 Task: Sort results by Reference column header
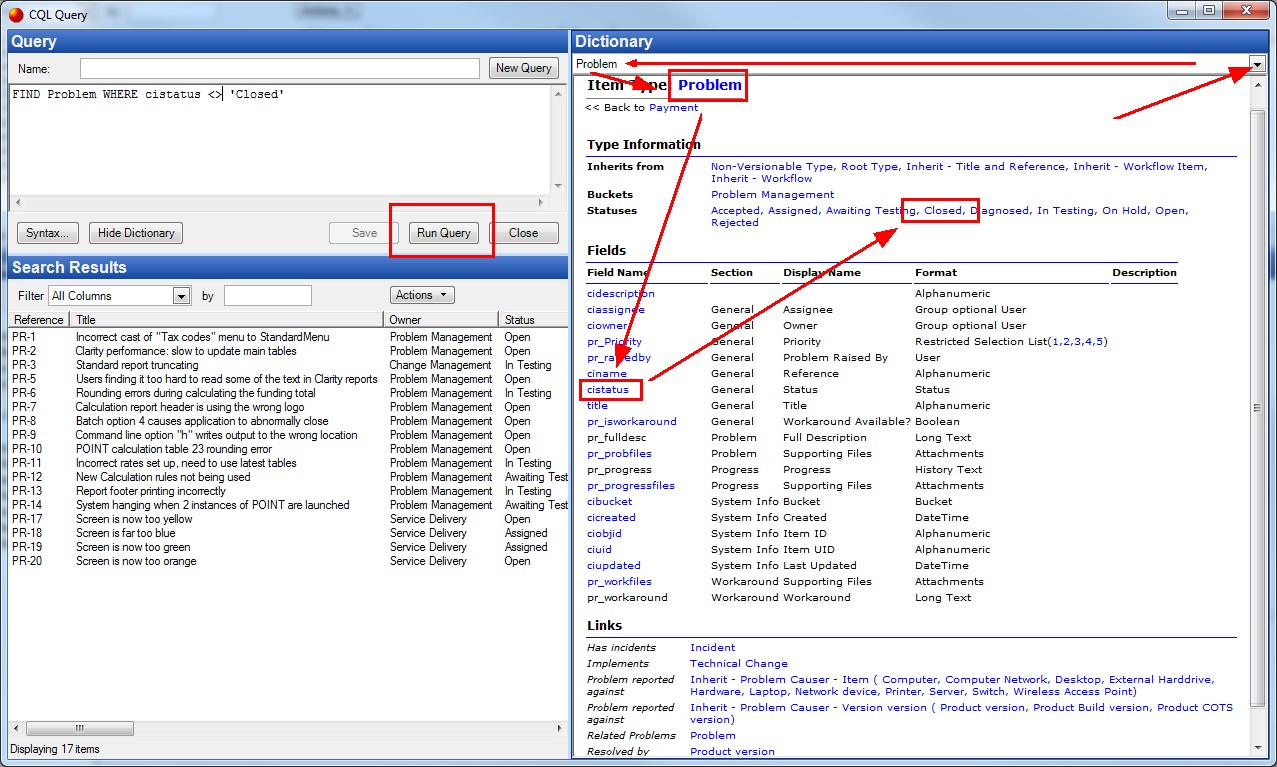coord(38,320)
